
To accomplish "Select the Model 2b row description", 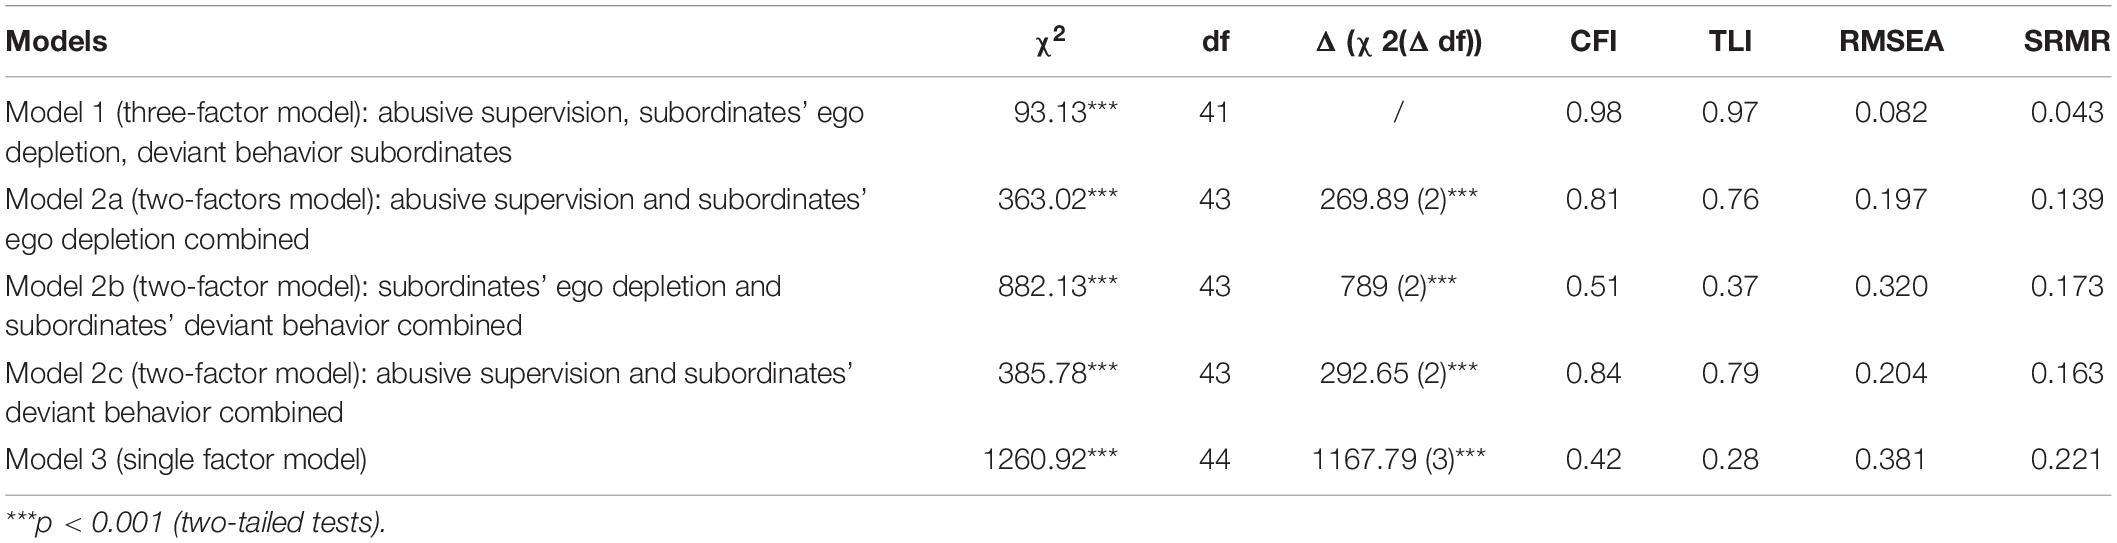I will 393,306.
